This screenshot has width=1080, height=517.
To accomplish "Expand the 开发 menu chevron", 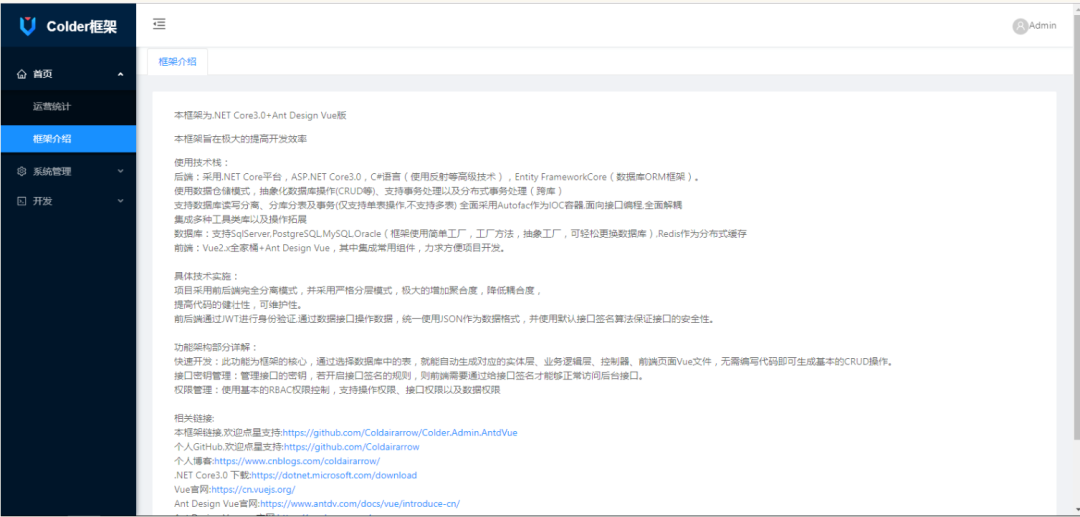I will tap(121, 201).
